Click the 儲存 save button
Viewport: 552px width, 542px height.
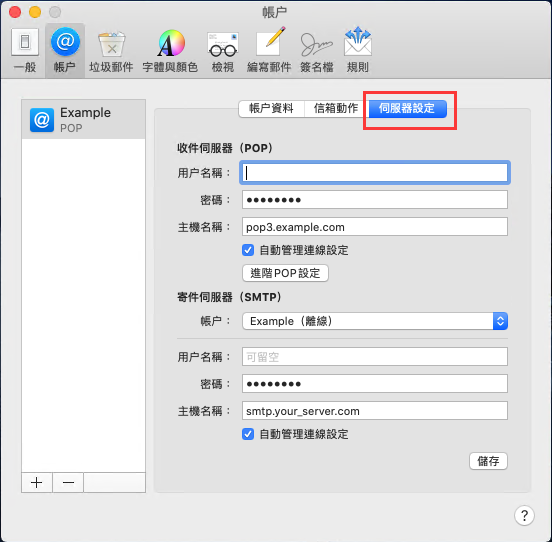click(x=488, y=461)
